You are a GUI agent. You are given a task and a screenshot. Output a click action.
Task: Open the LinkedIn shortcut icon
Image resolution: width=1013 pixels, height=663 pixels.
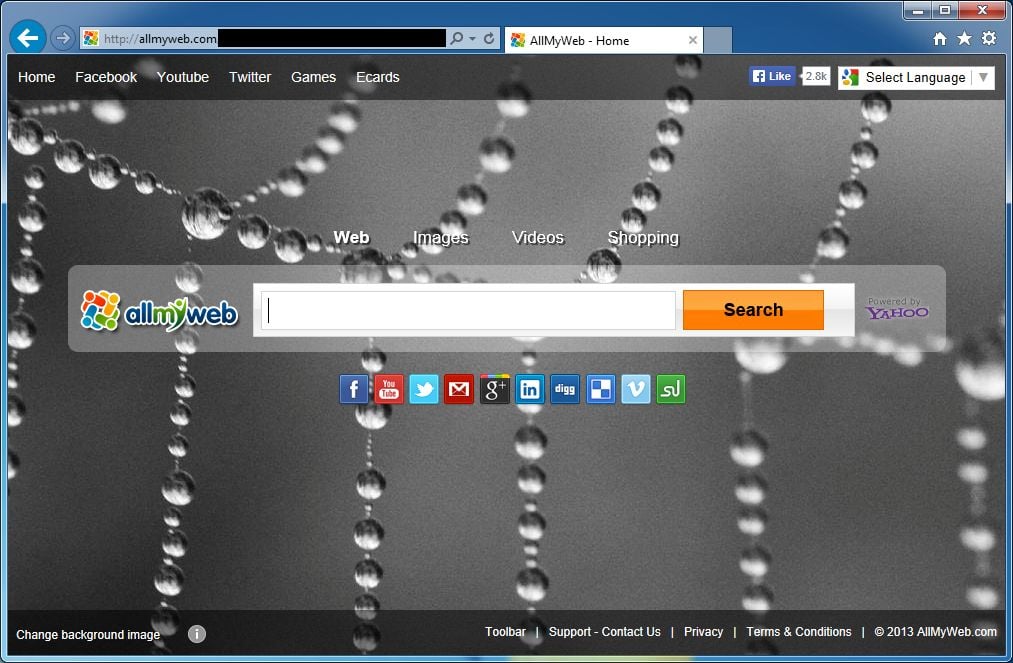529,389
